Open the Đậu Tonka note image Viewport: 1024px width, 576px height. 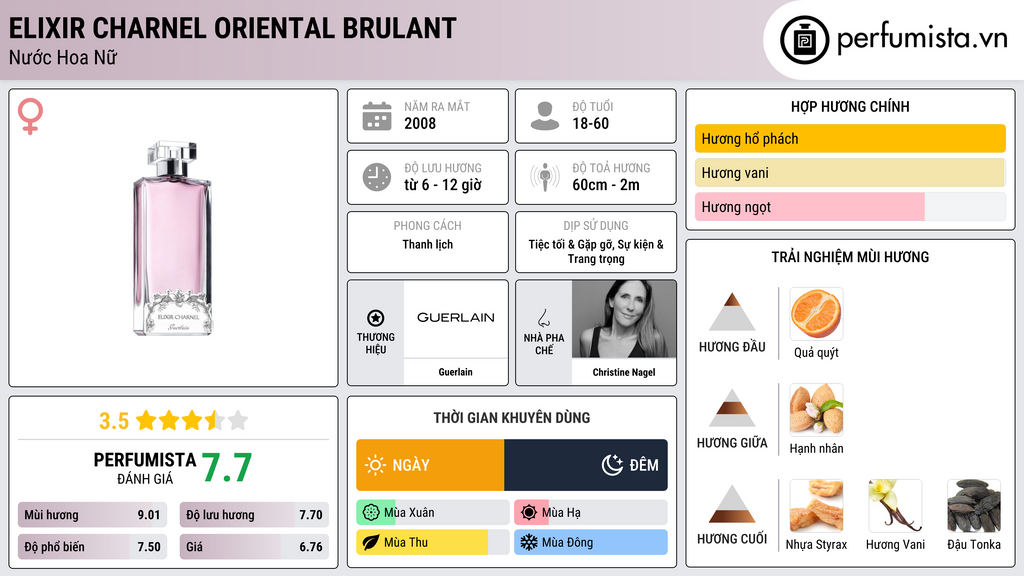click(x=974, y=505)
